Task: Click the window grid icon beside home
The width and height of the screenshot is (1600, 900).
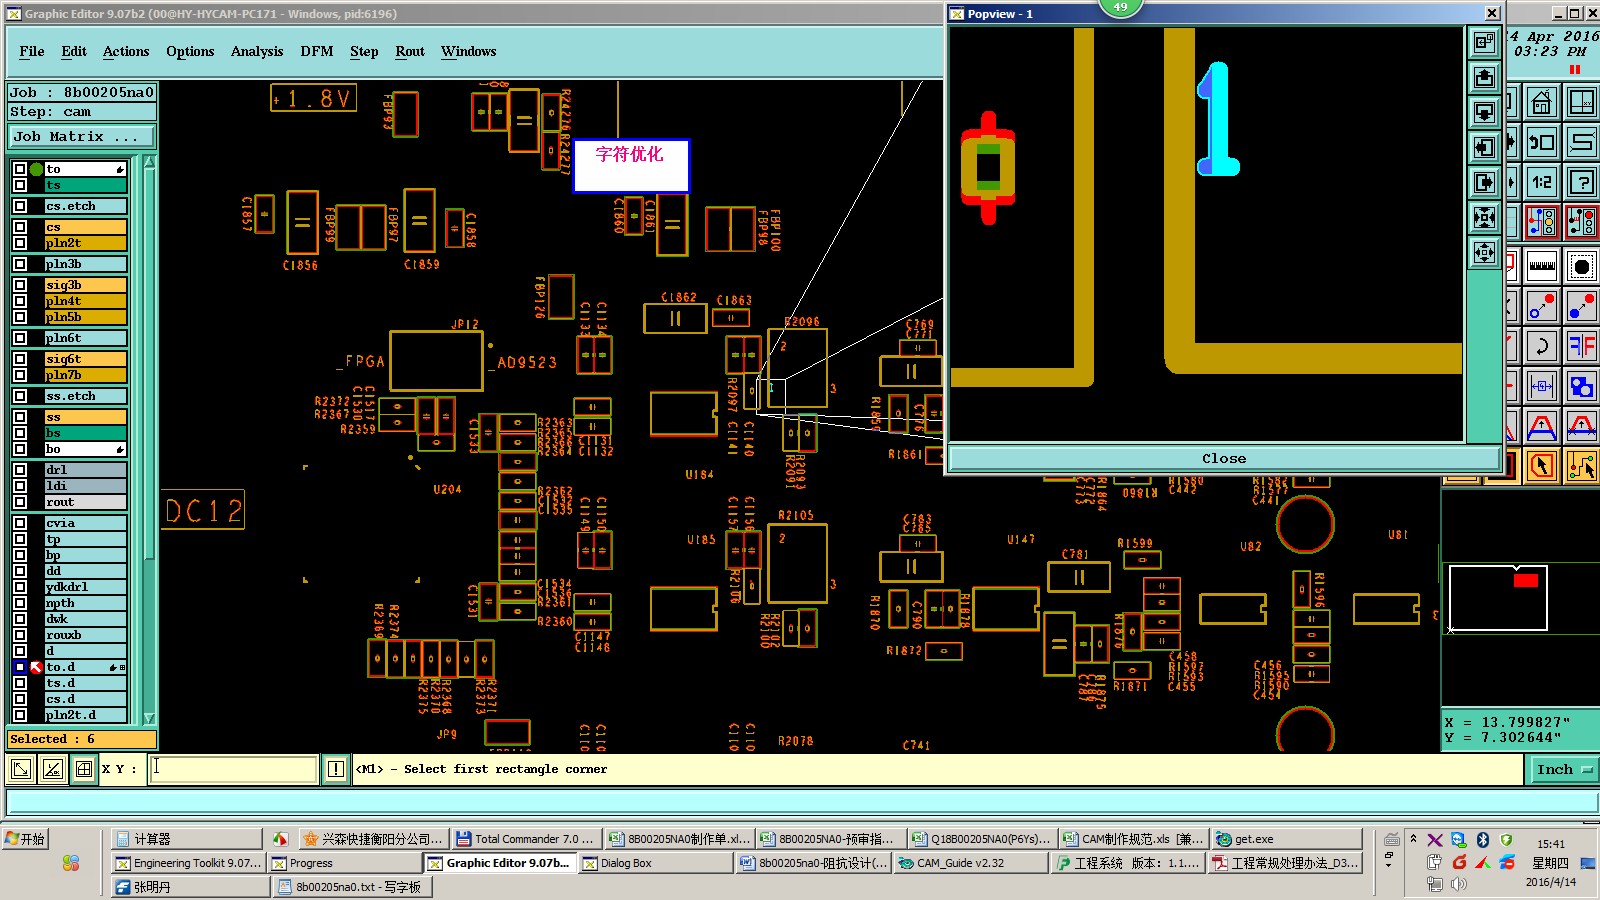Action: (1582, 102)
